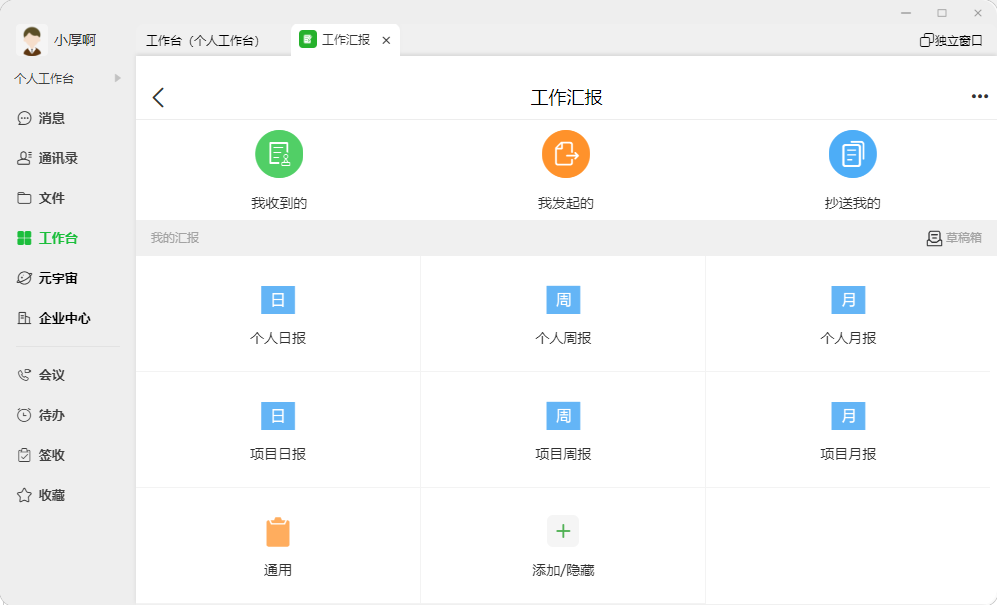Open 消息 messages in sidebar
Viewport: 997px width, 605px height.
click(x=41, y=118)
